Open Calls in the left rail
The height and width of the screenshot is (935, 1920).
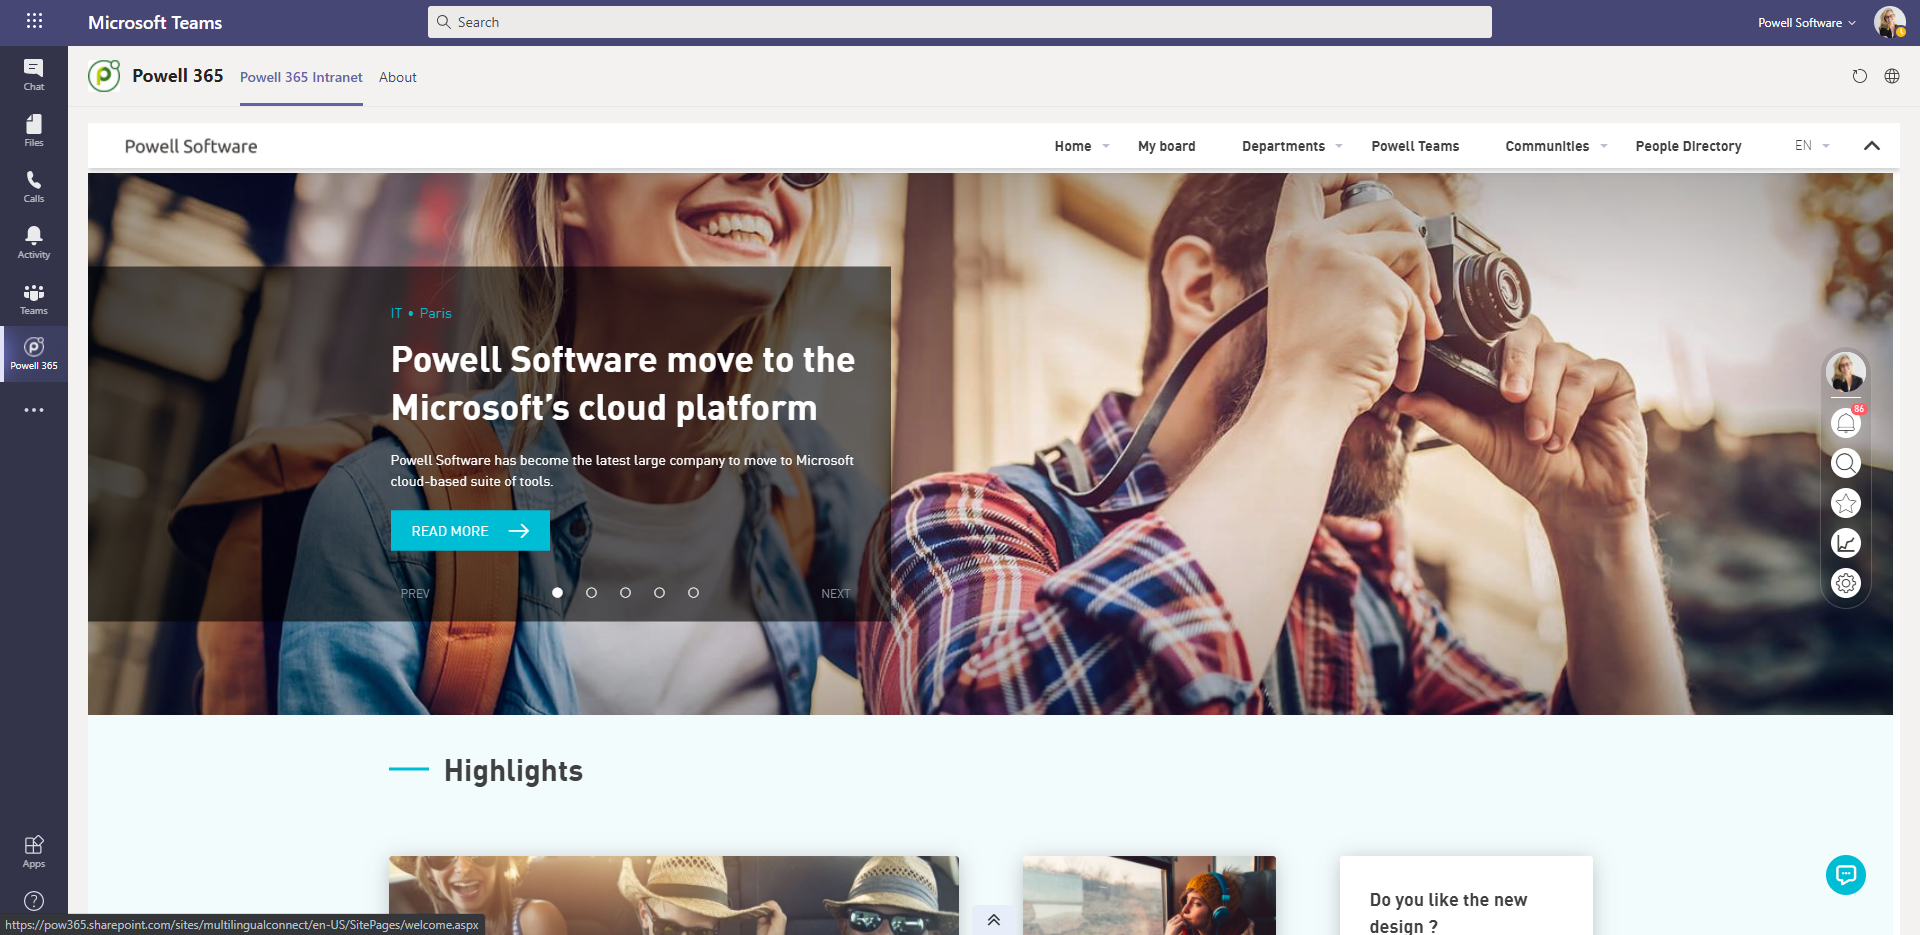tap(33, 186)
